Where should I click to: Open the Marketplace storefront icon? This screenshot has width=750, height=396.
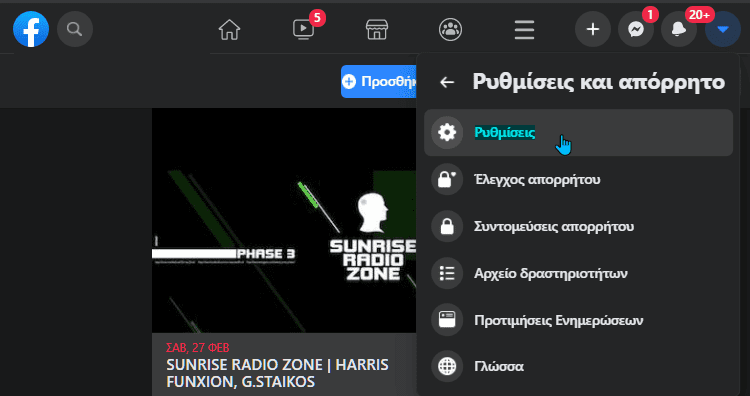point(377,30)
